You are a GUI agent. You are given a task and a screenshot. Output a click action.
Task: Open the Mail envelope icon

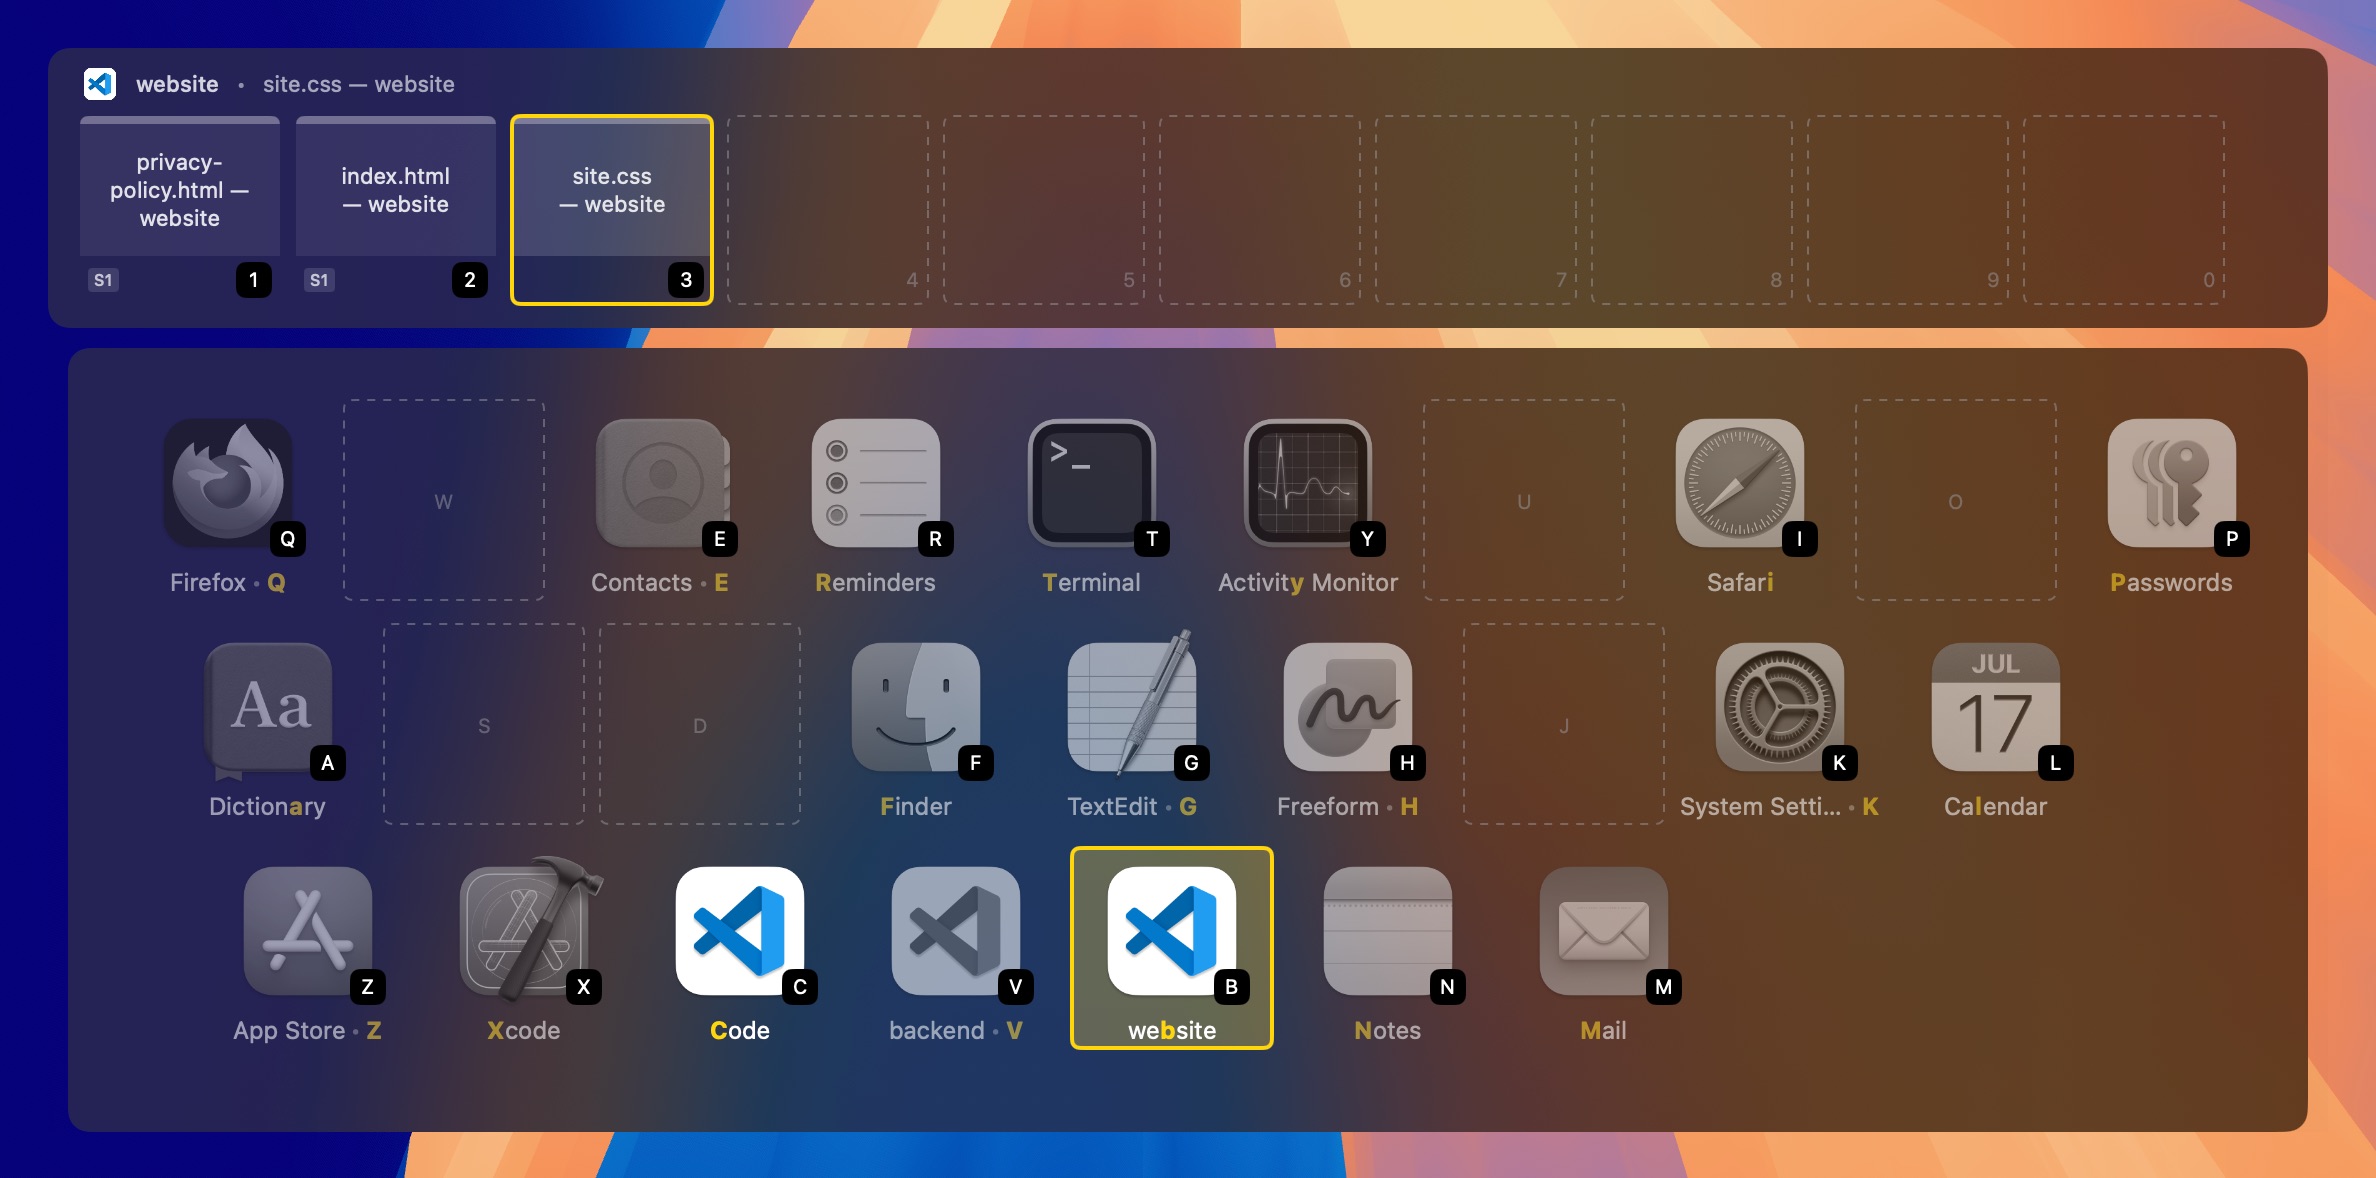click(1604, 931)
